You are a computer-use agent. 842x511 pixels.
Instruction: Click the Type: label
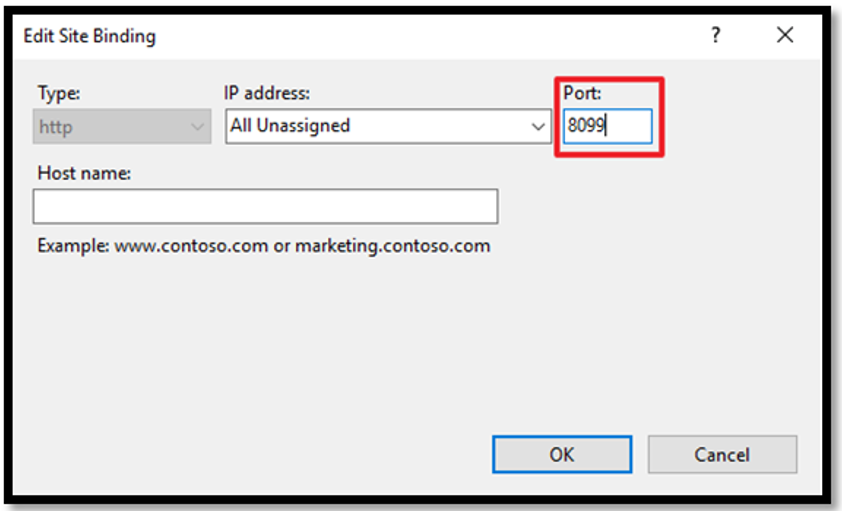(59, 93)
